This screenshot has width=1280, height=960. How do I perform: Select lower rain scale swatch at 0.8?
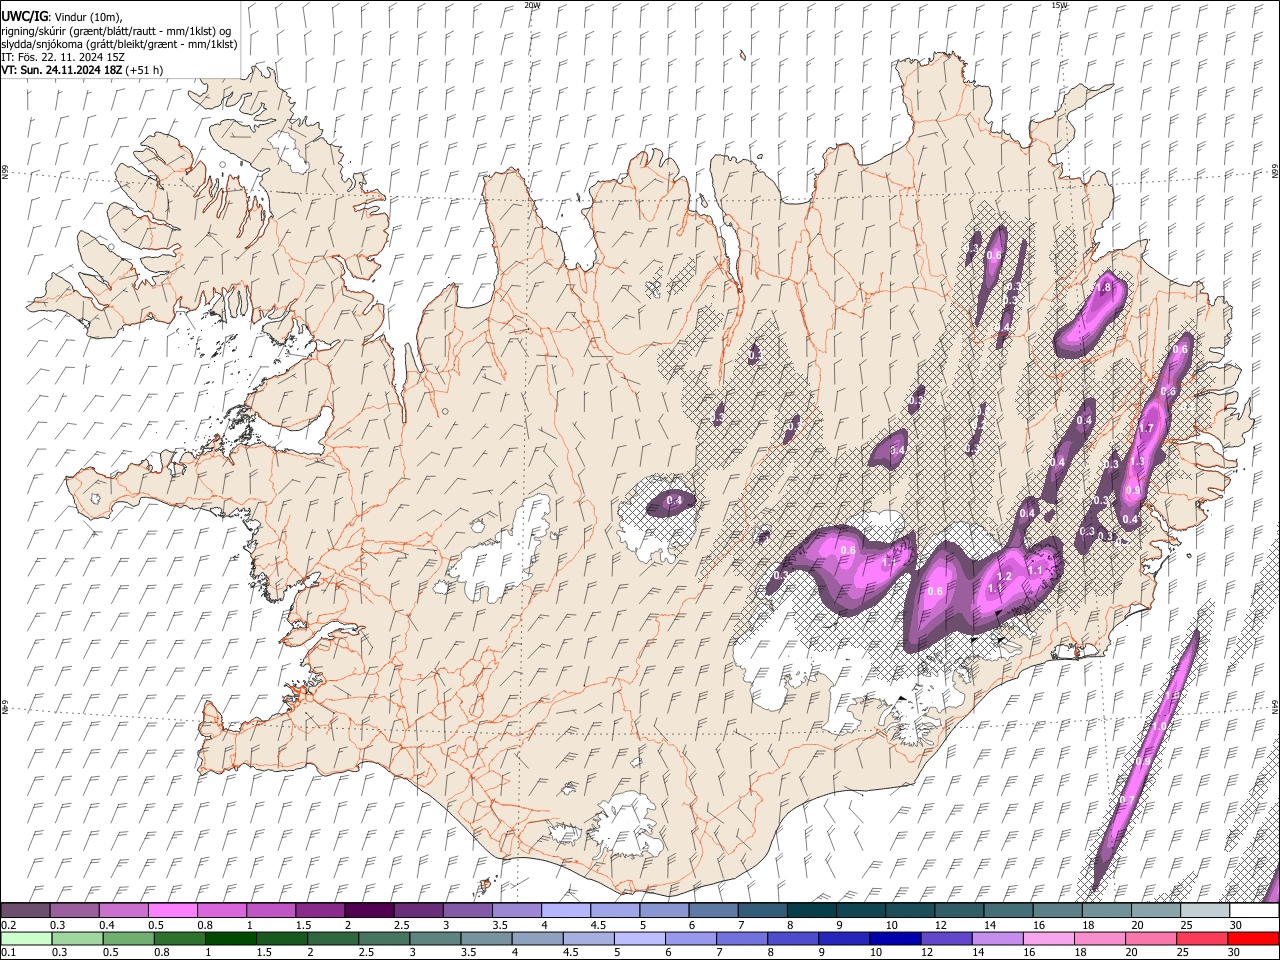point(179,939)
